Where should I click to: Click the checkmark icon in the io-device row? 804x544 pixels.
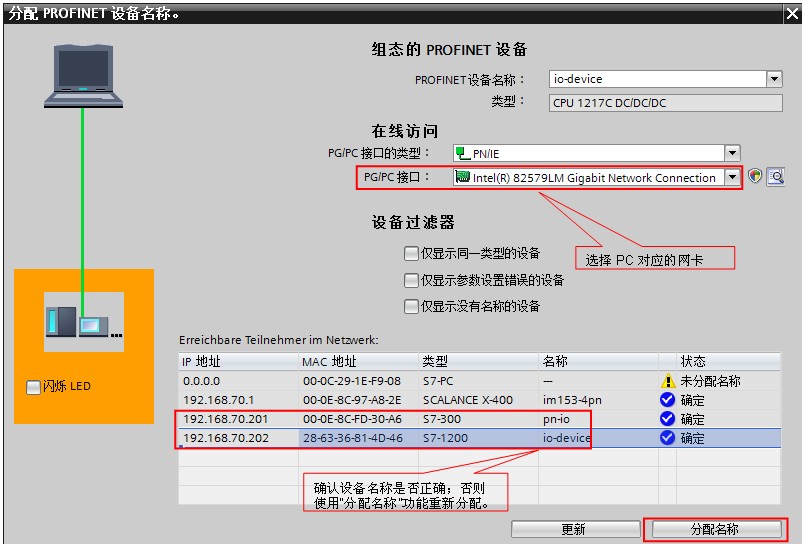point(667,438)
